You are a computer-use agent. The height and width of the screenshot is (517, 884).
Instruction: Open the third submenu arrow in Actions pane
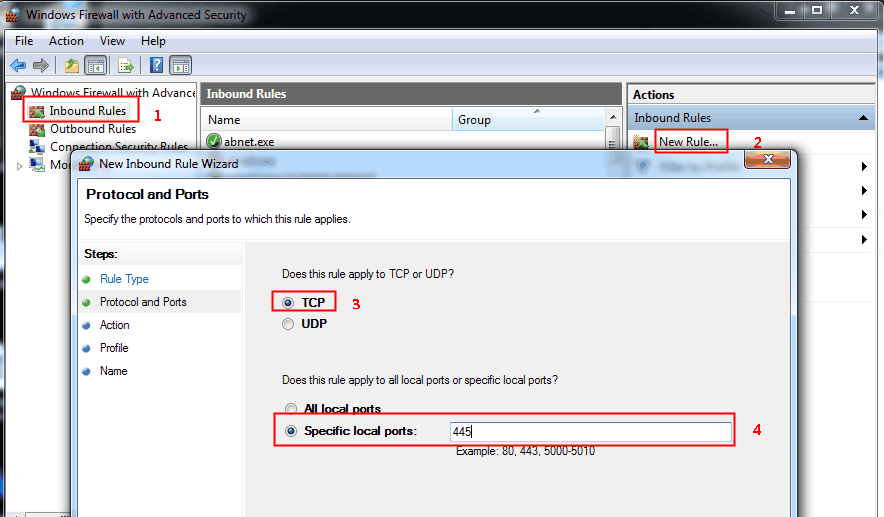point(864,214)
